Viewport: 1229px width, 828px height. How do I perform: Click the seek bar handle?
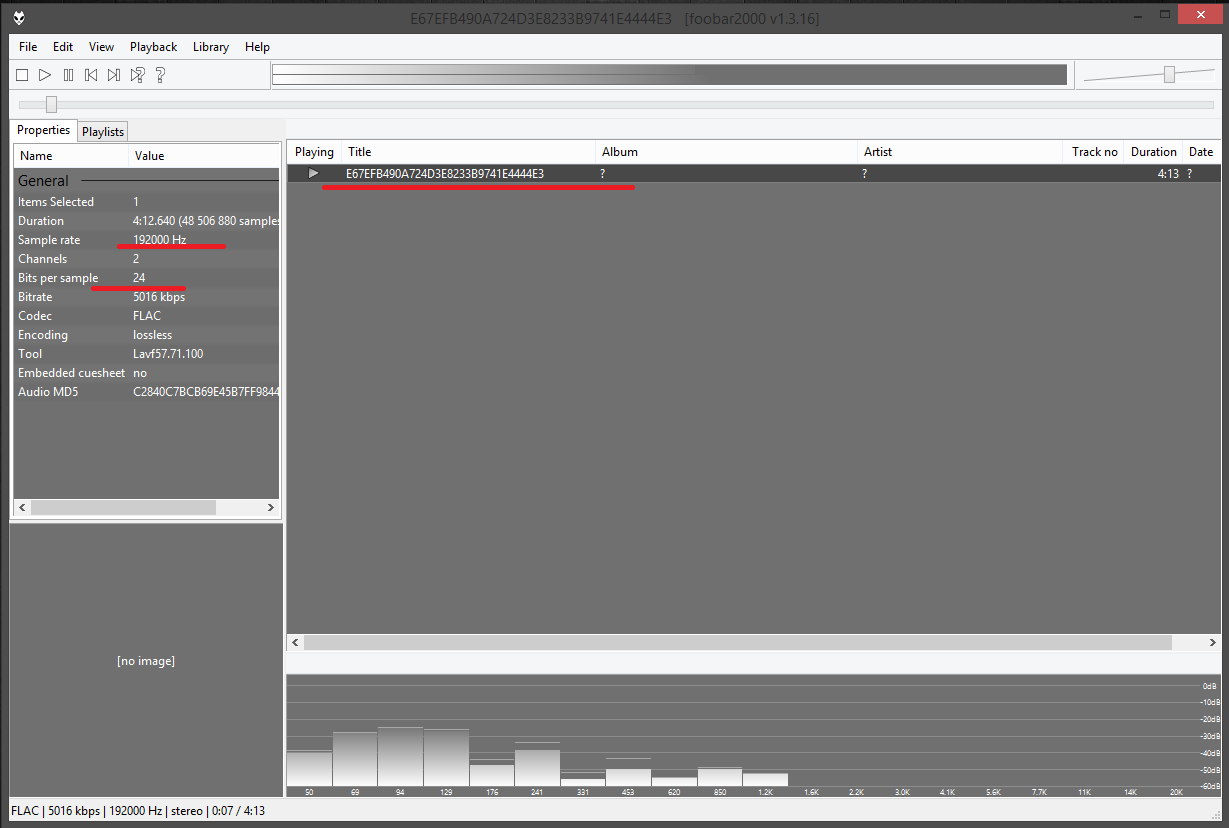tap(51, 105)
